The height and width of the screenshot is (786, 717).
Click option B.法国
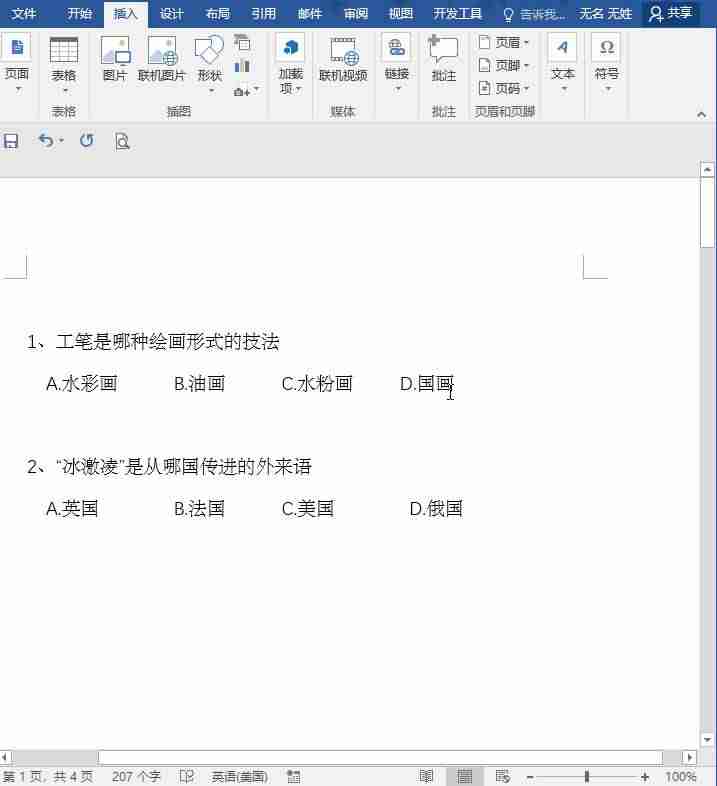pyautogui.click(x=199, y=508)
